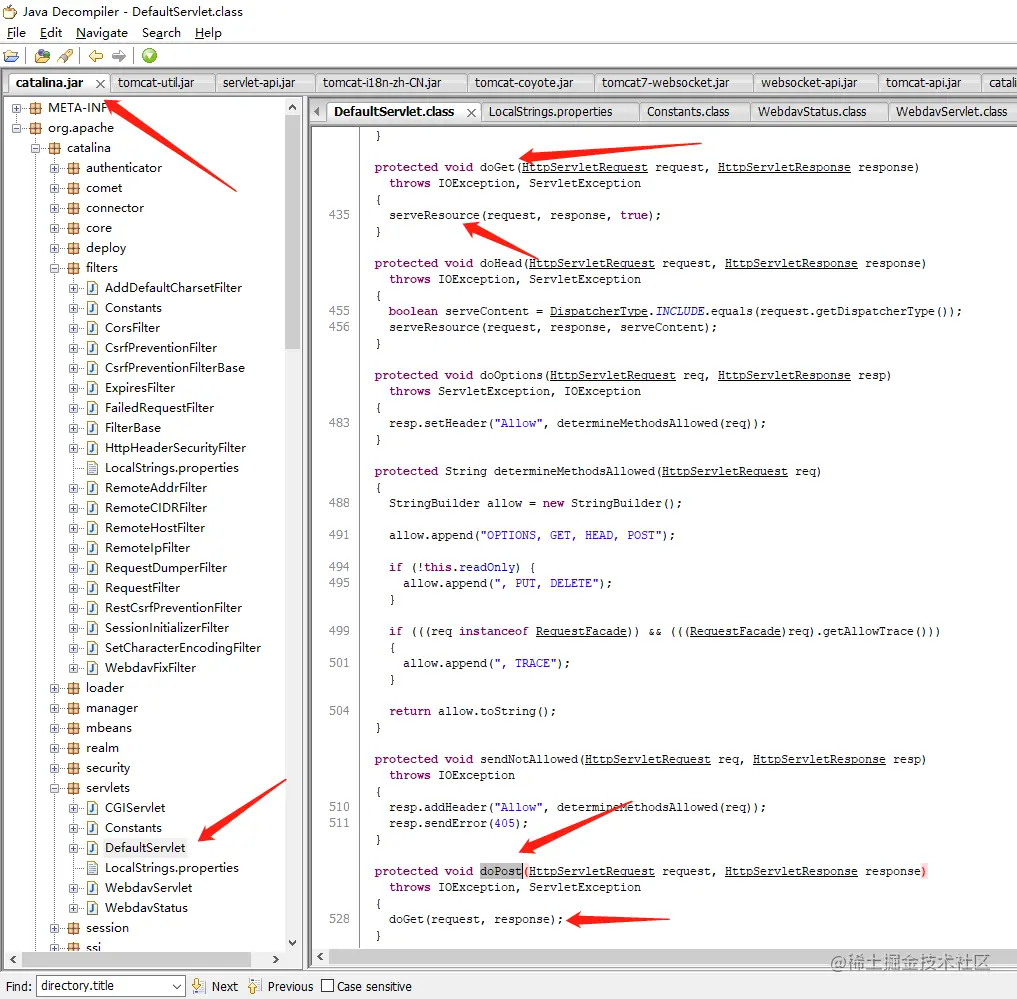This screenshot has width=1017, height=999.
Task: Open the Edit menu
Action: [x=51, y=33]
